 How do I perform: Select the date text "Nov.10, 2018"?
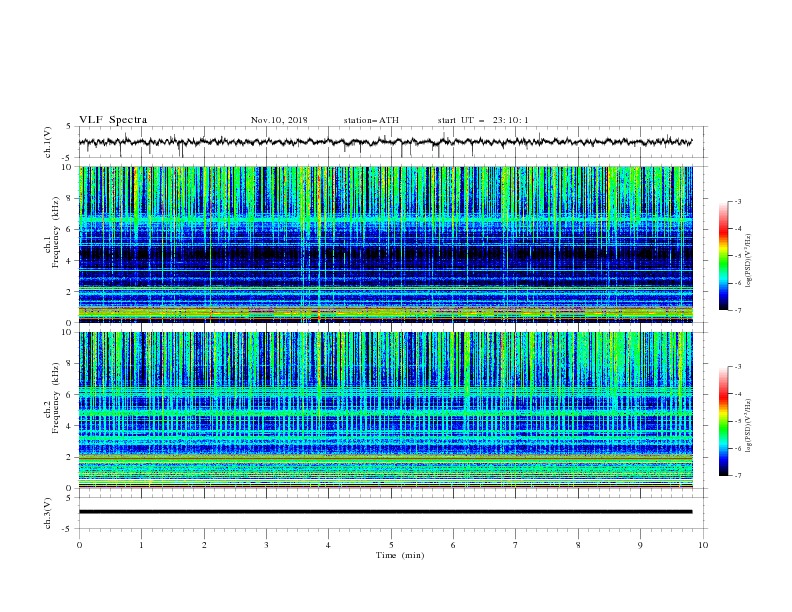pyautogui.click(x=279, y=120)
